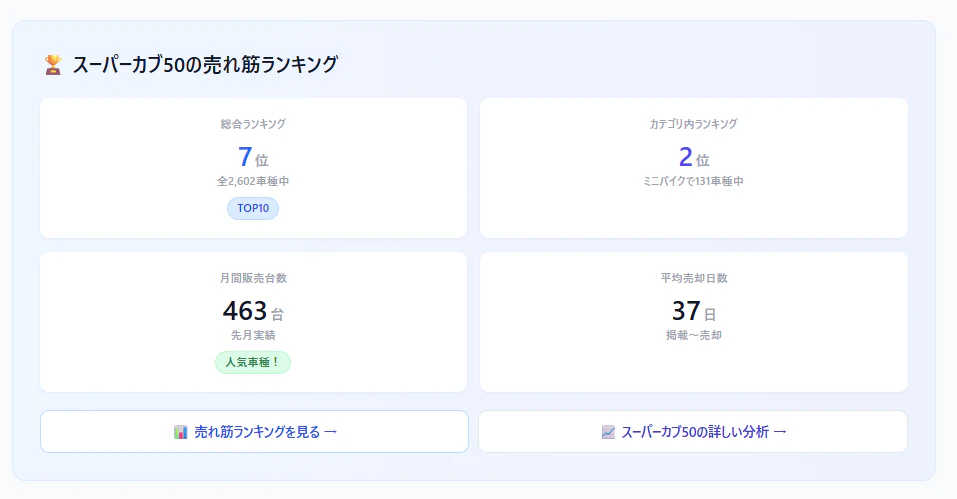Click the text 掲載〜売却
This screenshot has height=499, width=957.
(x=693, y=336)
